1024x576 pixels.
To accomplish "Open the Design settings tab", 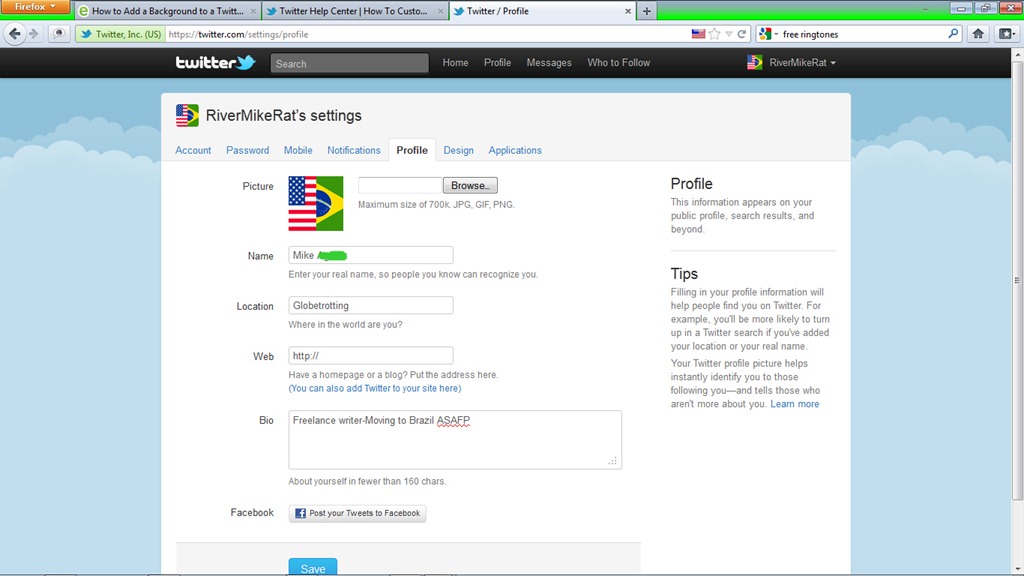I will click(458, 150).
